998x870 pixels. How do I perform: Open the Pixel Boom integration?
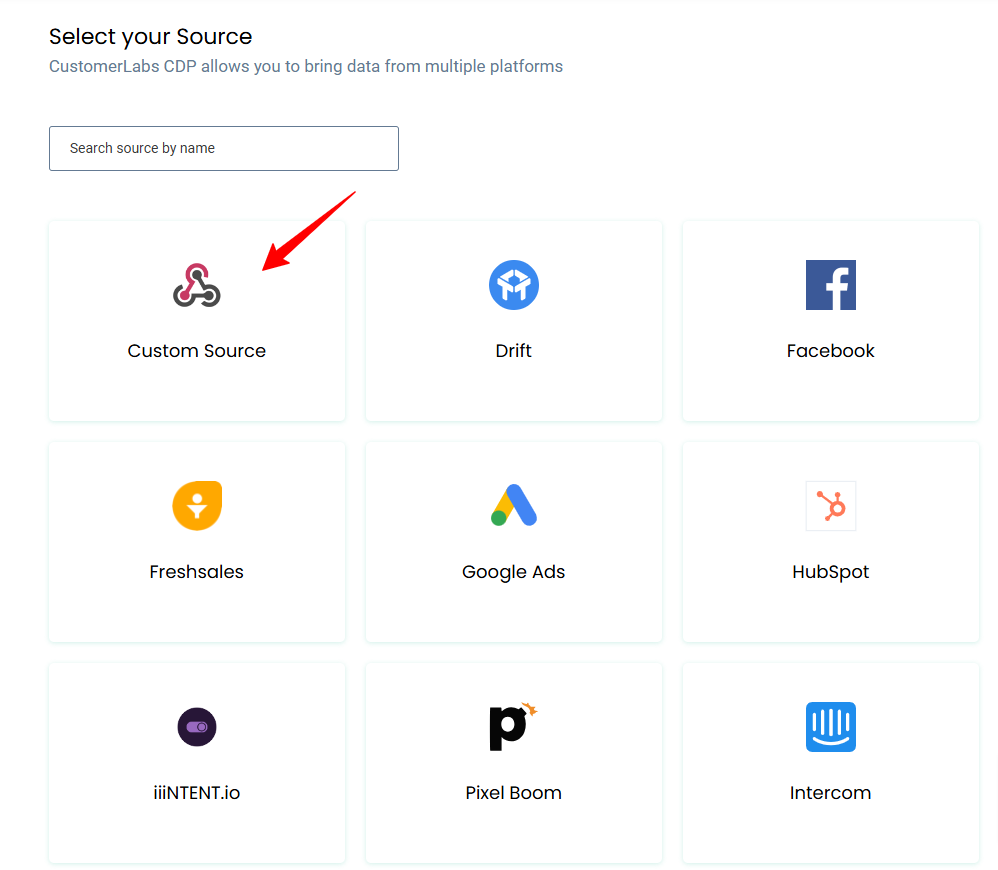click(513, 762)
